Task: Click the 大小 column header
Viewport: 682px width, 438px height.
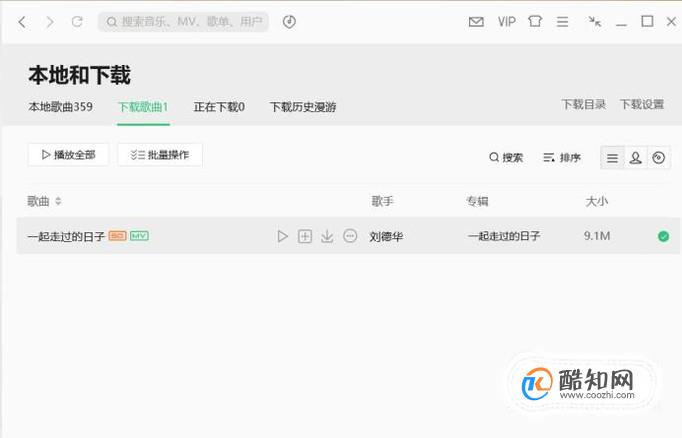Action: (x=597, y=201)
